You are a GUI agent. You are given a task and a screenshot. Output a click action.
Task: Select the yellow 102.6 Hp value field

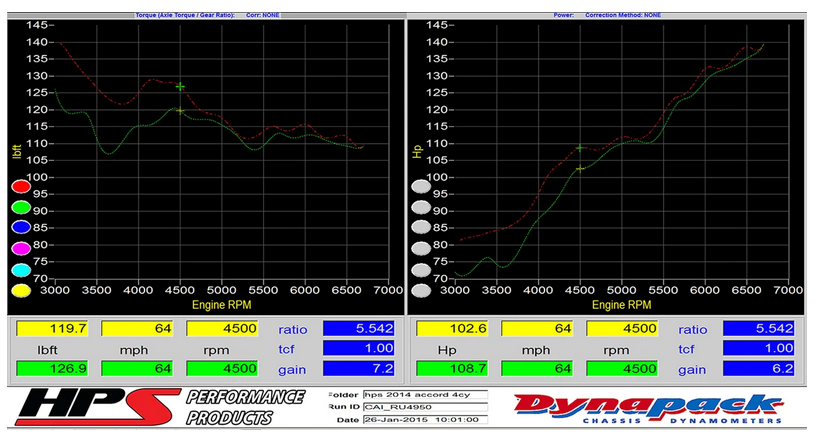(450, 328)
